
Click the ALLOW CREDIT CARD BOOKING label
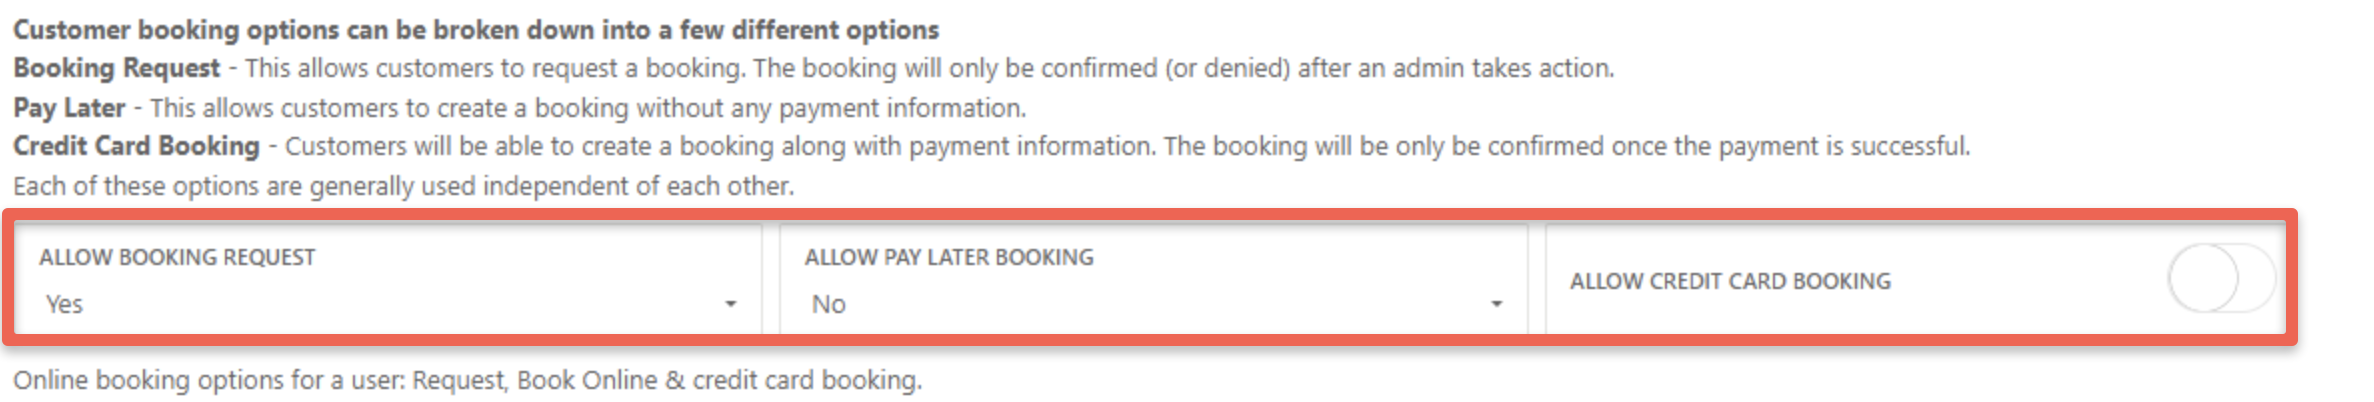[x=1729, y=281]
